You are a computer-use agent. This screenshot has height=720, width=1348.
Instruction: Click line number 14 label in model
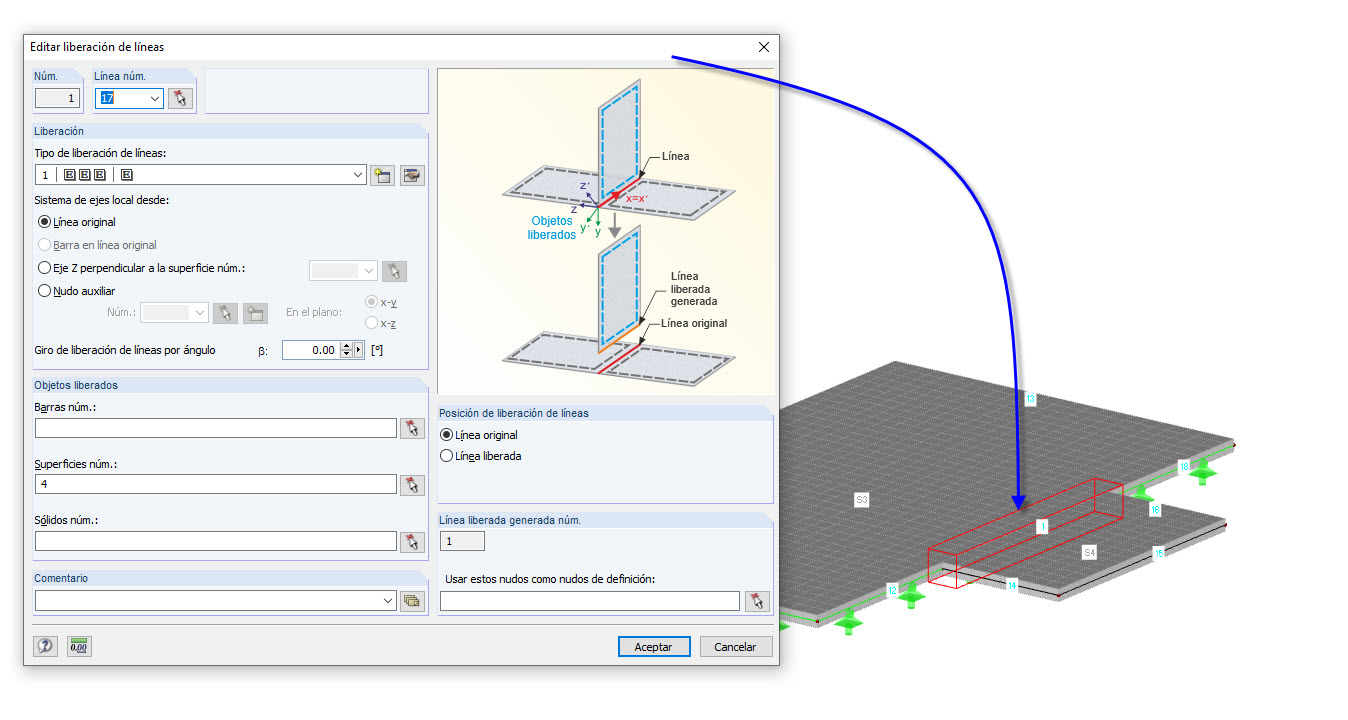1012,585
